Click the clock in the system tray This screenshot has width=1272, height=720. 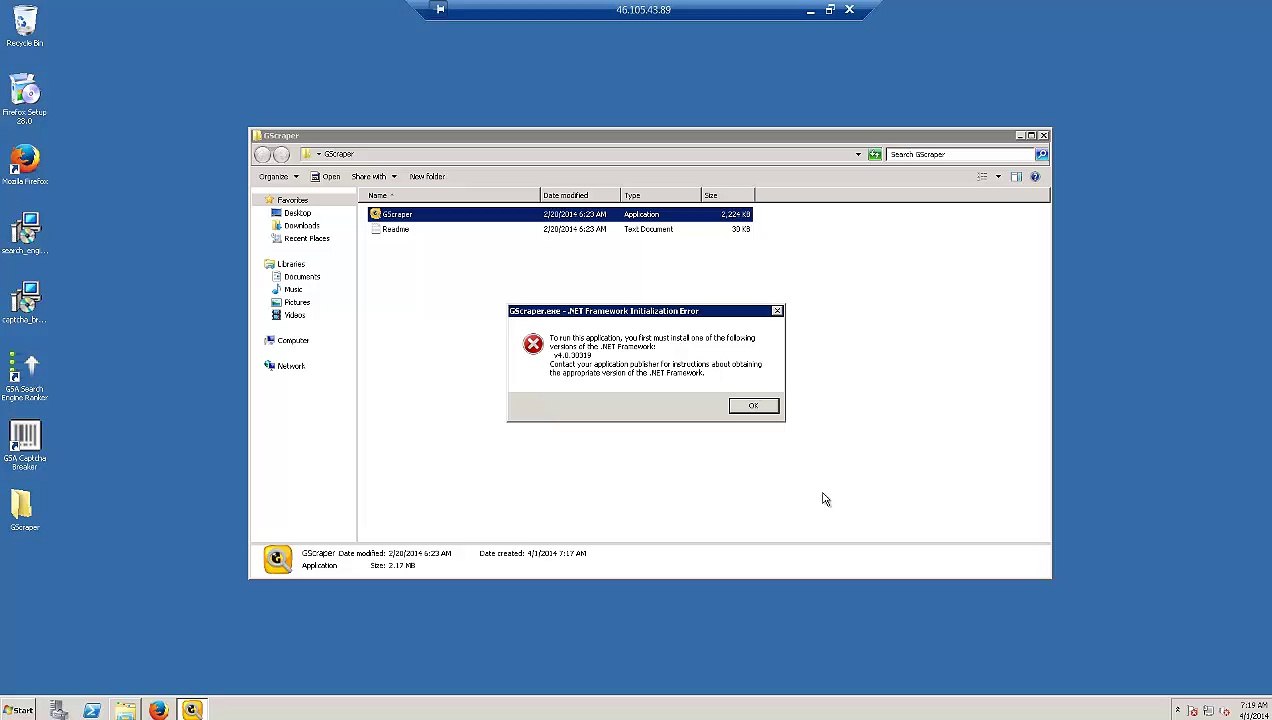click(x=1253, y=710)
